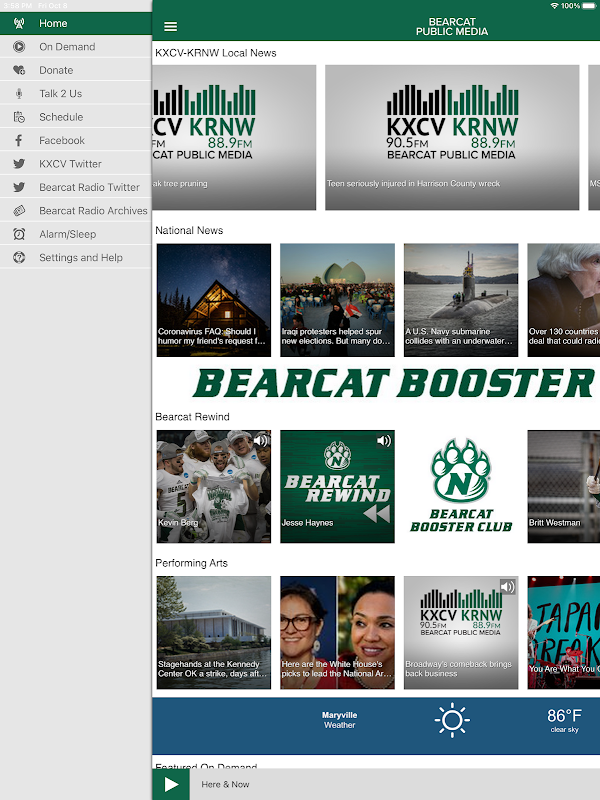Screen dimensions: 600x800
Task: Select Donate menu item
Action: (76, 70)
